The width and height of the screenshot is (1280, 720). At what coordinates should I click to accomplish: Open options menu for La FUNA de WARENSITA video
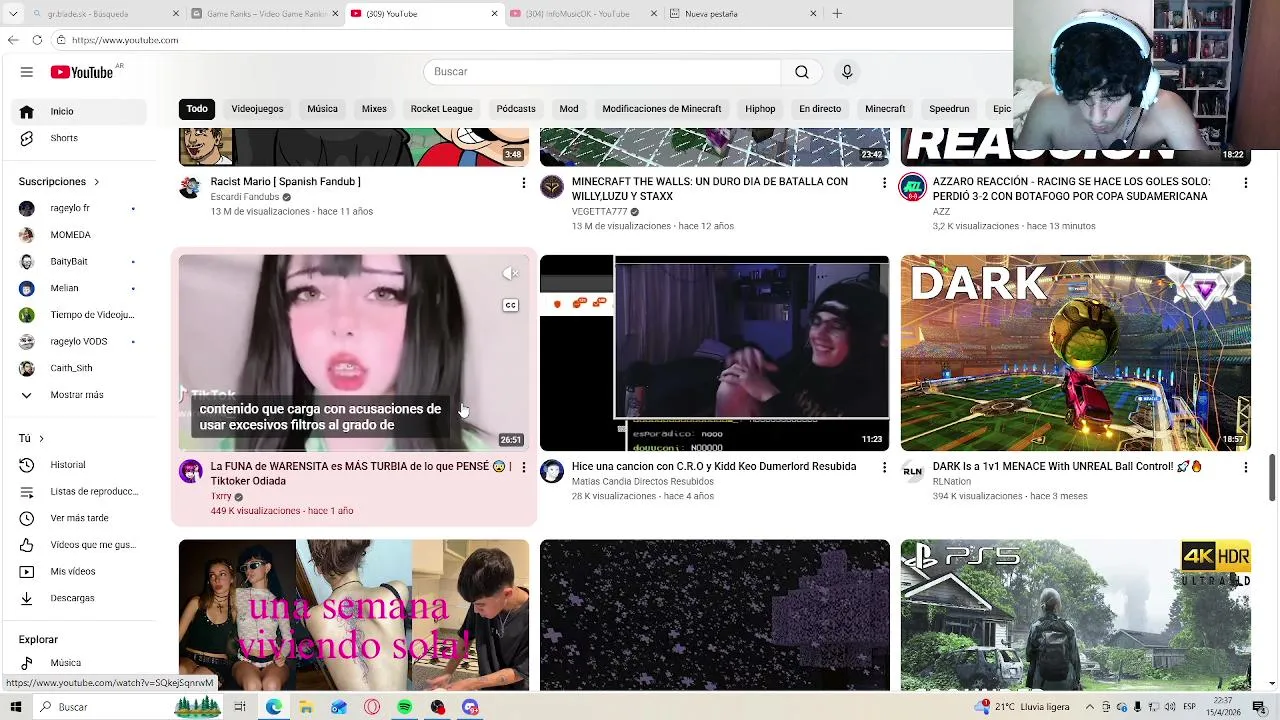(x=523, y=467)
